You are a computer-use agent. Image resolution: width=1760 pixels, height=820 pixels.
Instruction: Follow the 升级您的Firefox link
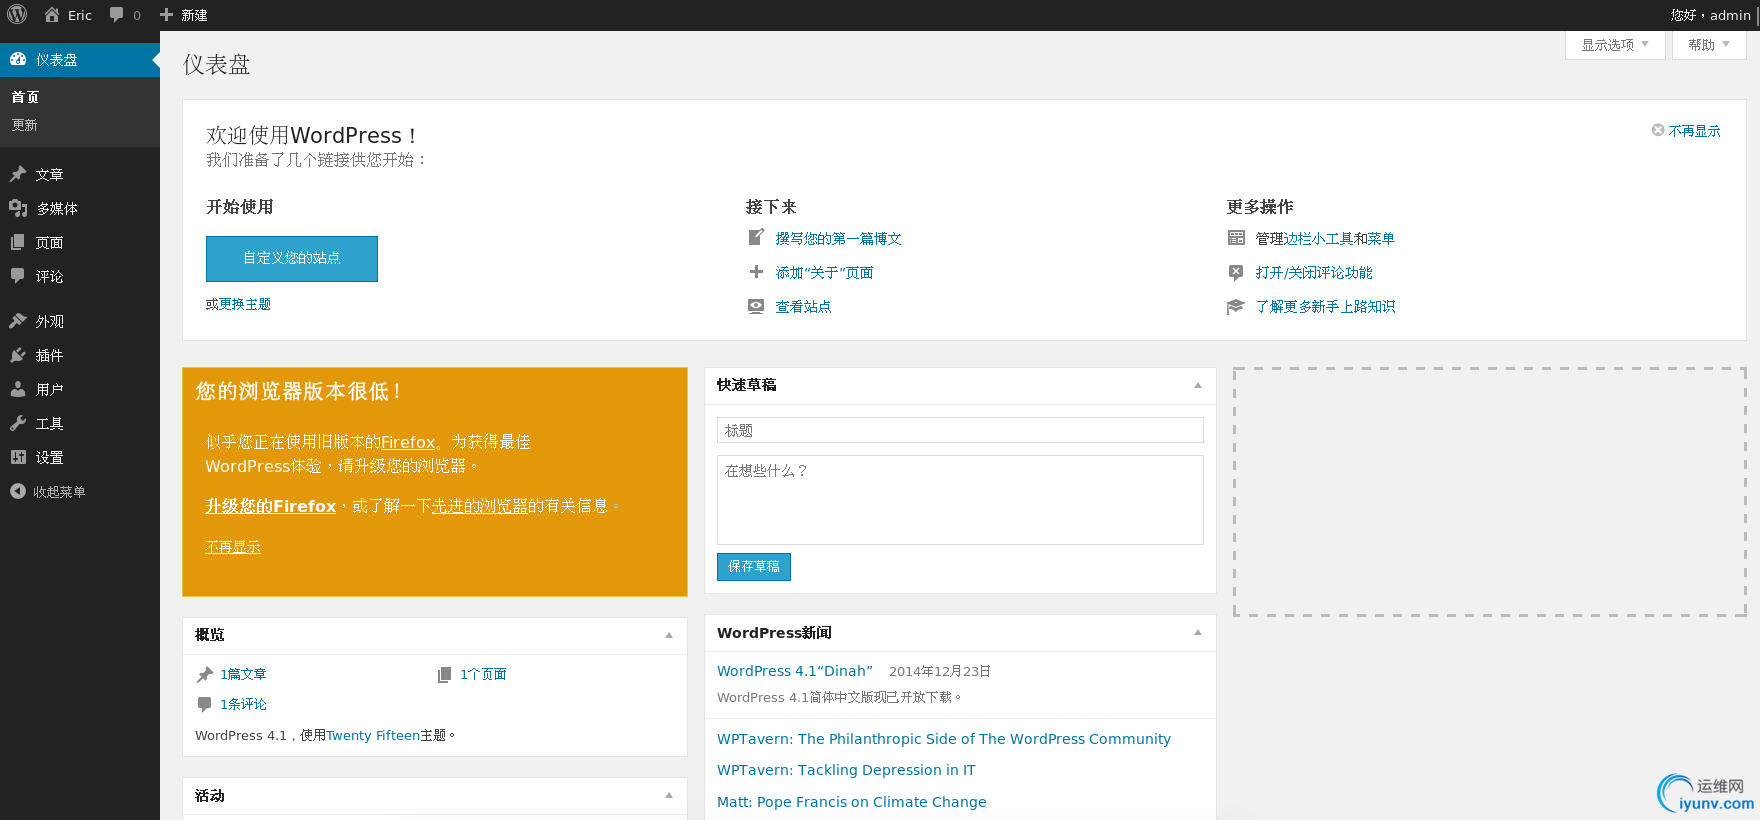click(271, 506)
